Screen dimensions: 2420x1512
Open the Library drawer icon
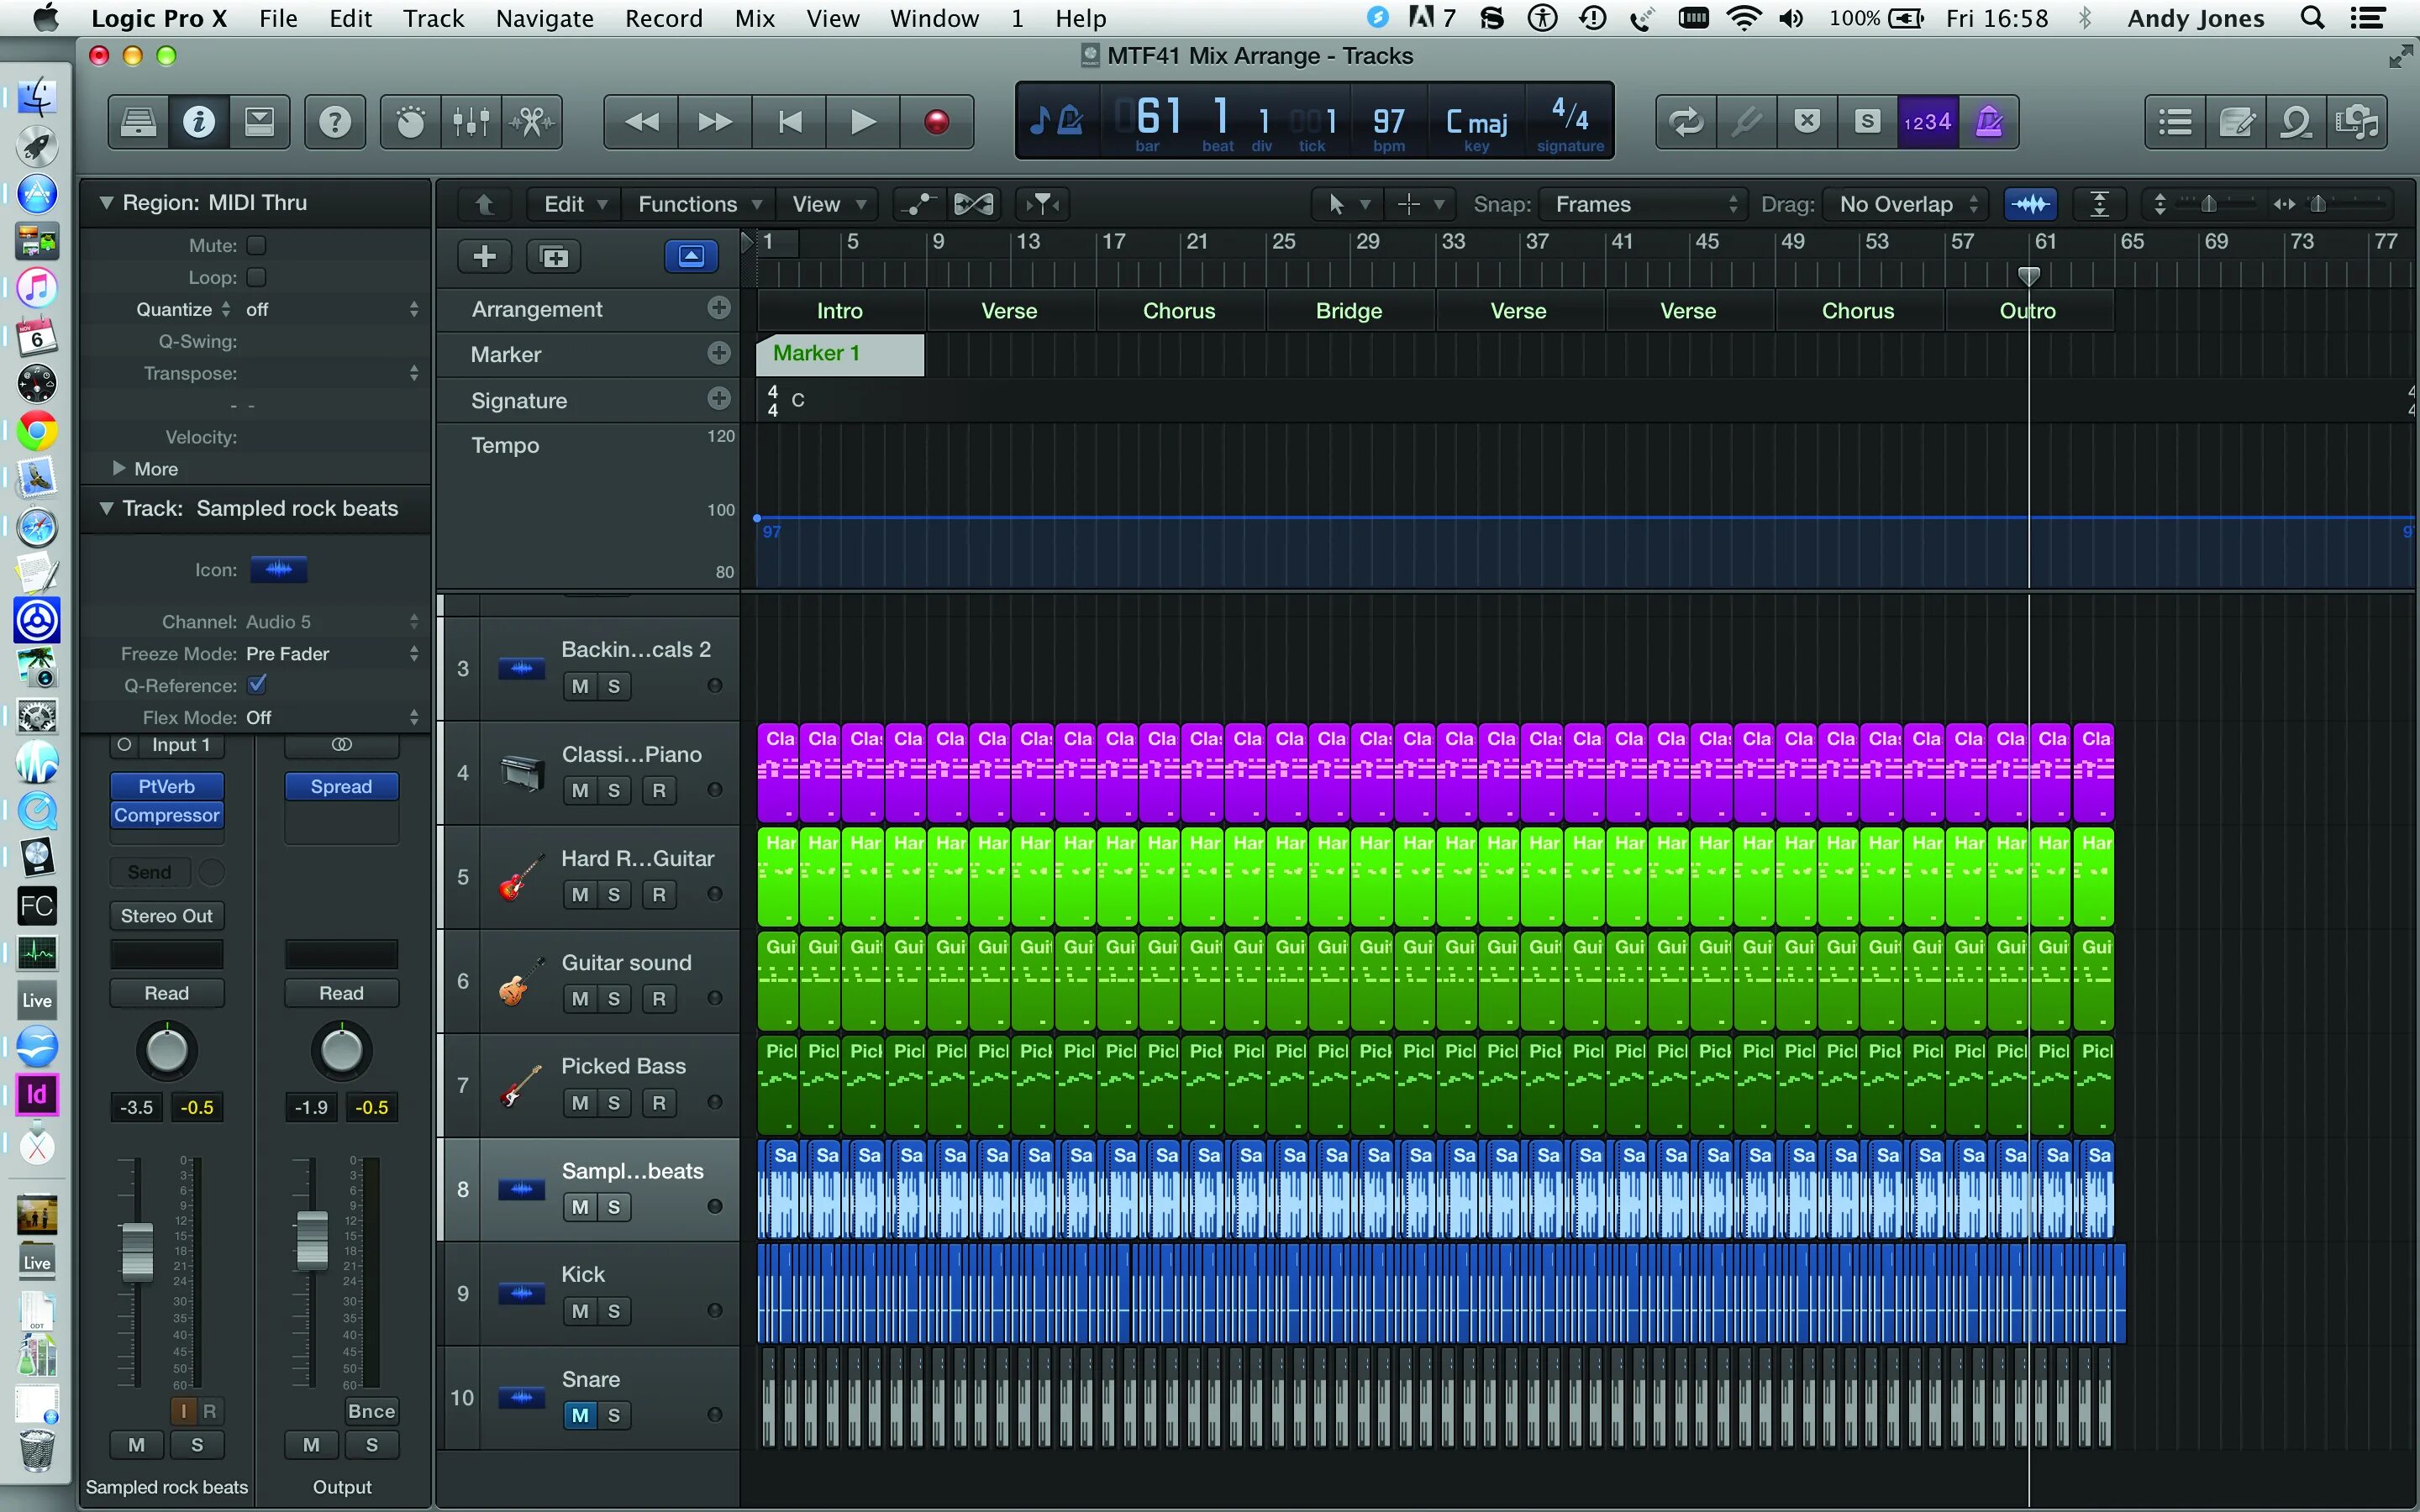[x=138, y=122]
